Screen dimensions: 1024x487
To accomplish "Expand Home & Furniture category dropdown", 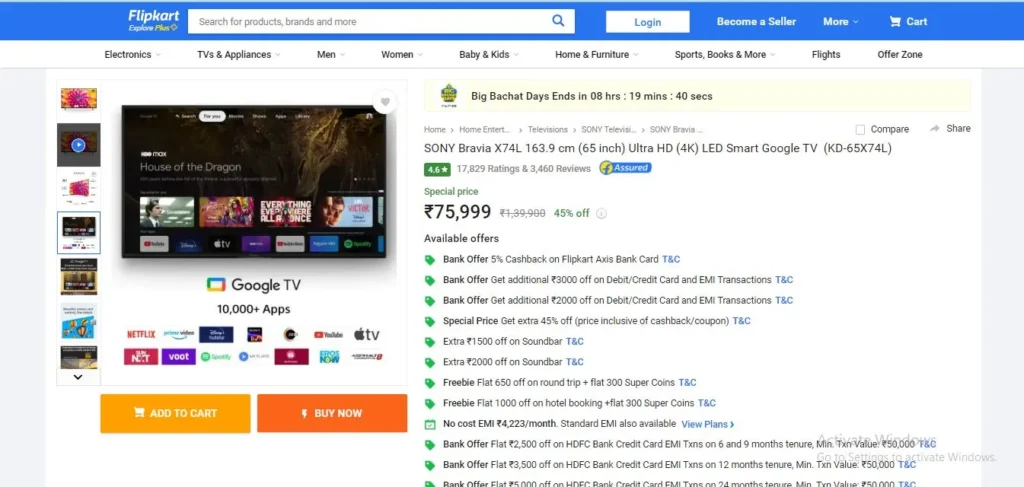I will pos(597,55).
